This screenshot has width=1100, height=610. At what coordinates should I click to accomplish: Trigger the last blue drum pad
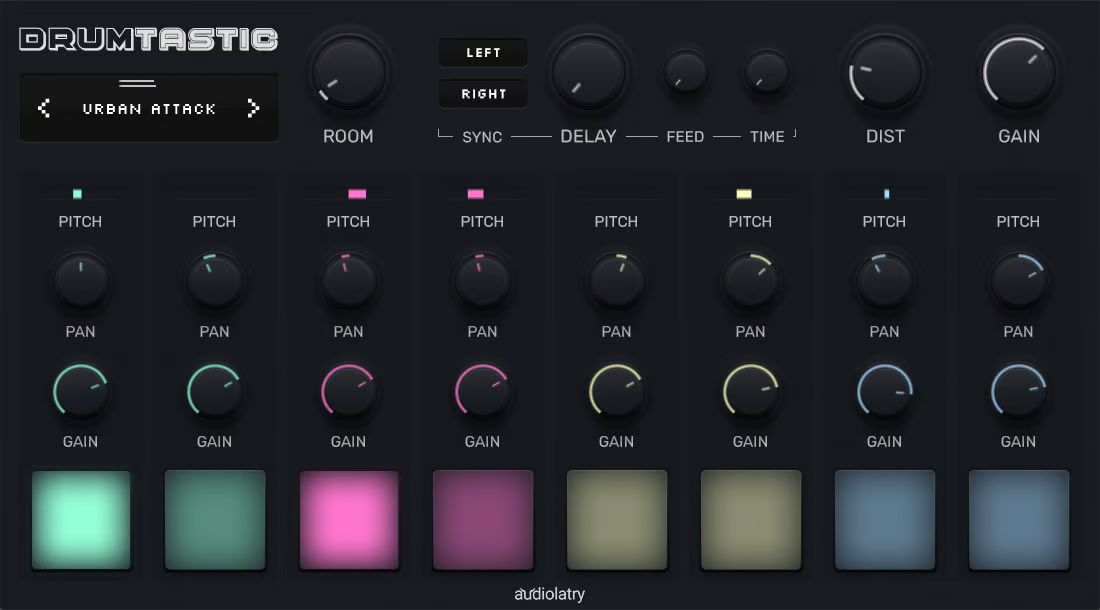click(x=1019, y=520)
